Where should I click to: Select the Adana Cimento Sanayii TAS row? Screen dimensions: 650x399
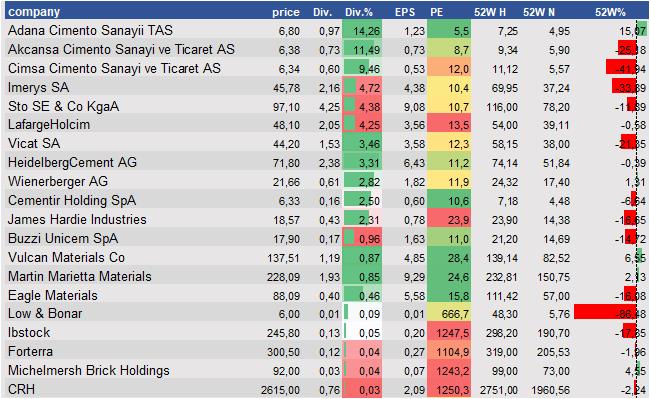(x=327, y=30)
